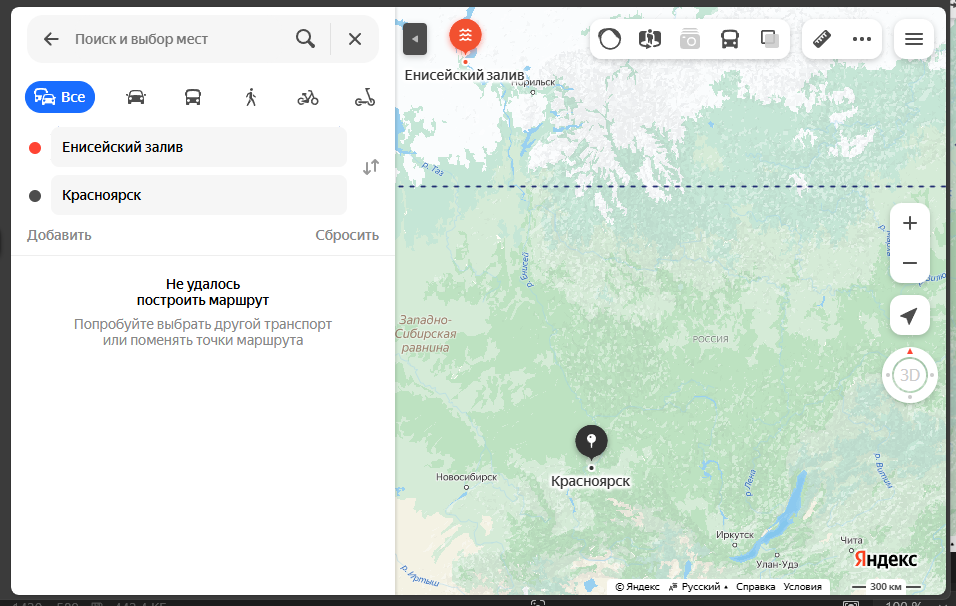Select the 'Все' transport mode tab
Screen dimensions: 956x606
60,97
